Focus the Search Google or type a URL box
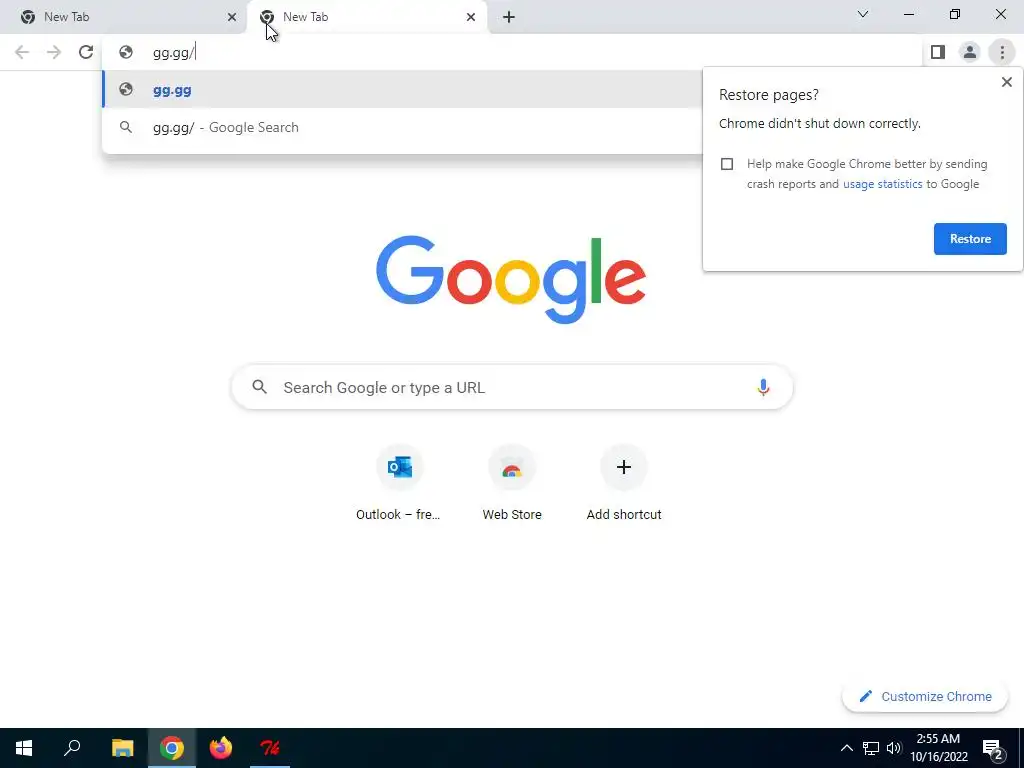The image size is (1024, 768). pyautogui.click(x=512, y=387)
